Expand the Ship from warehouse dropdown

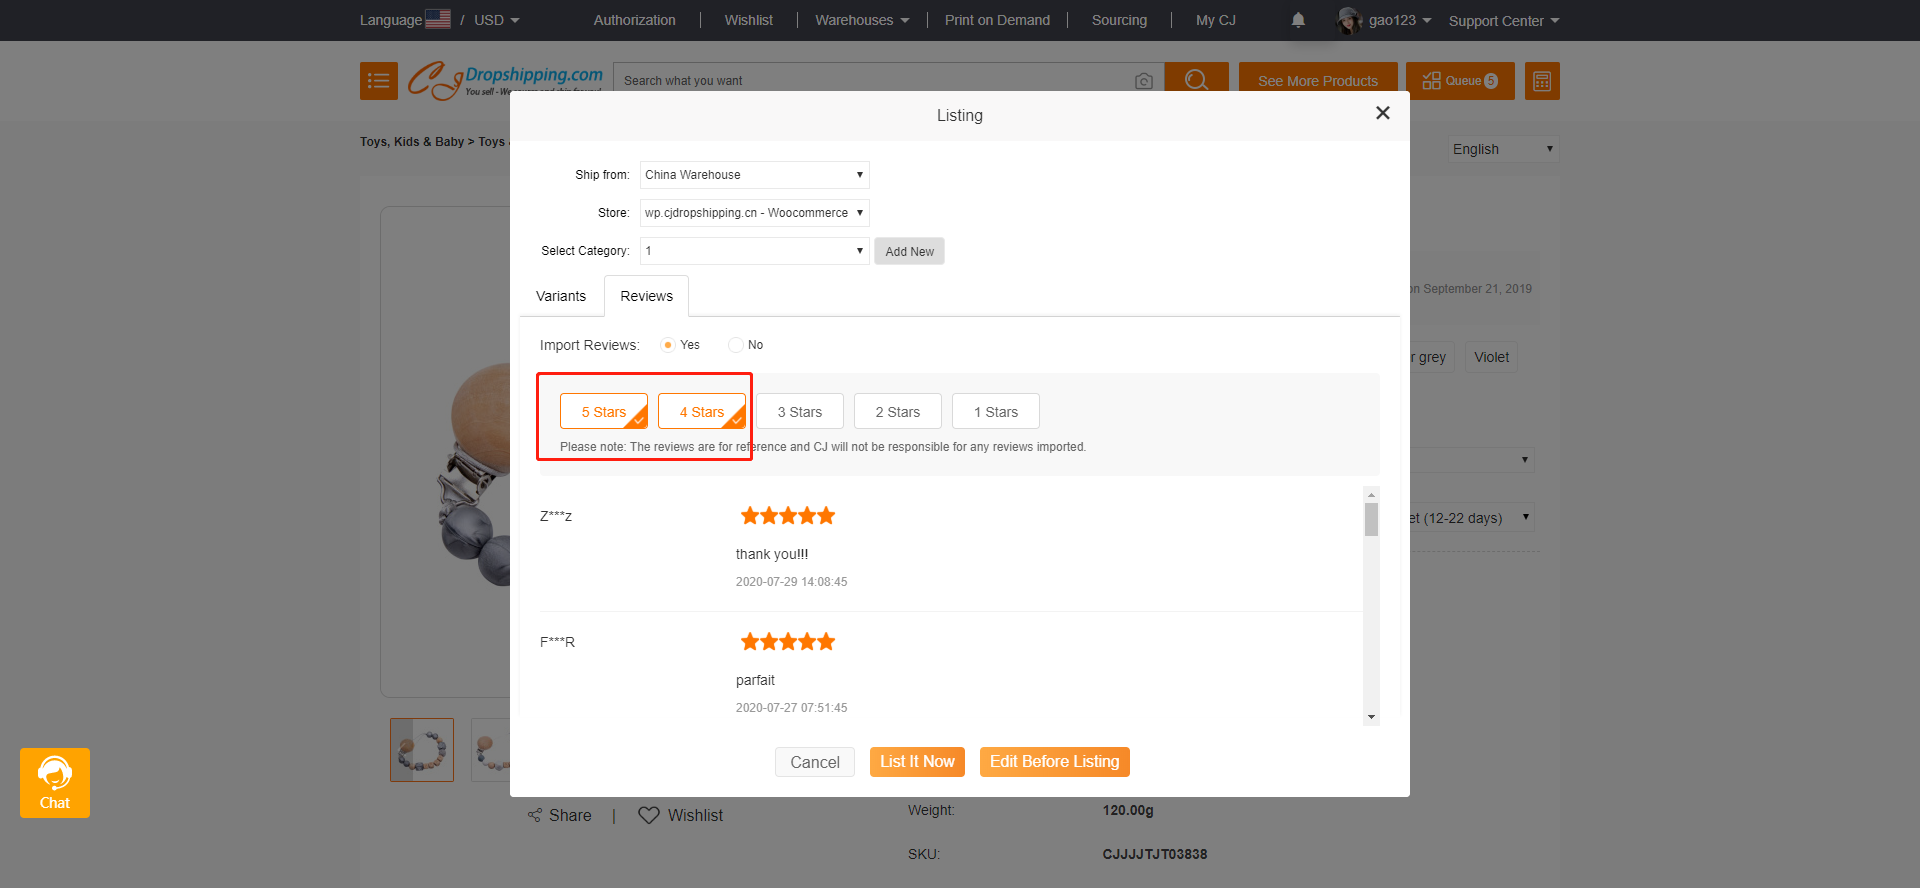(754, 175)
